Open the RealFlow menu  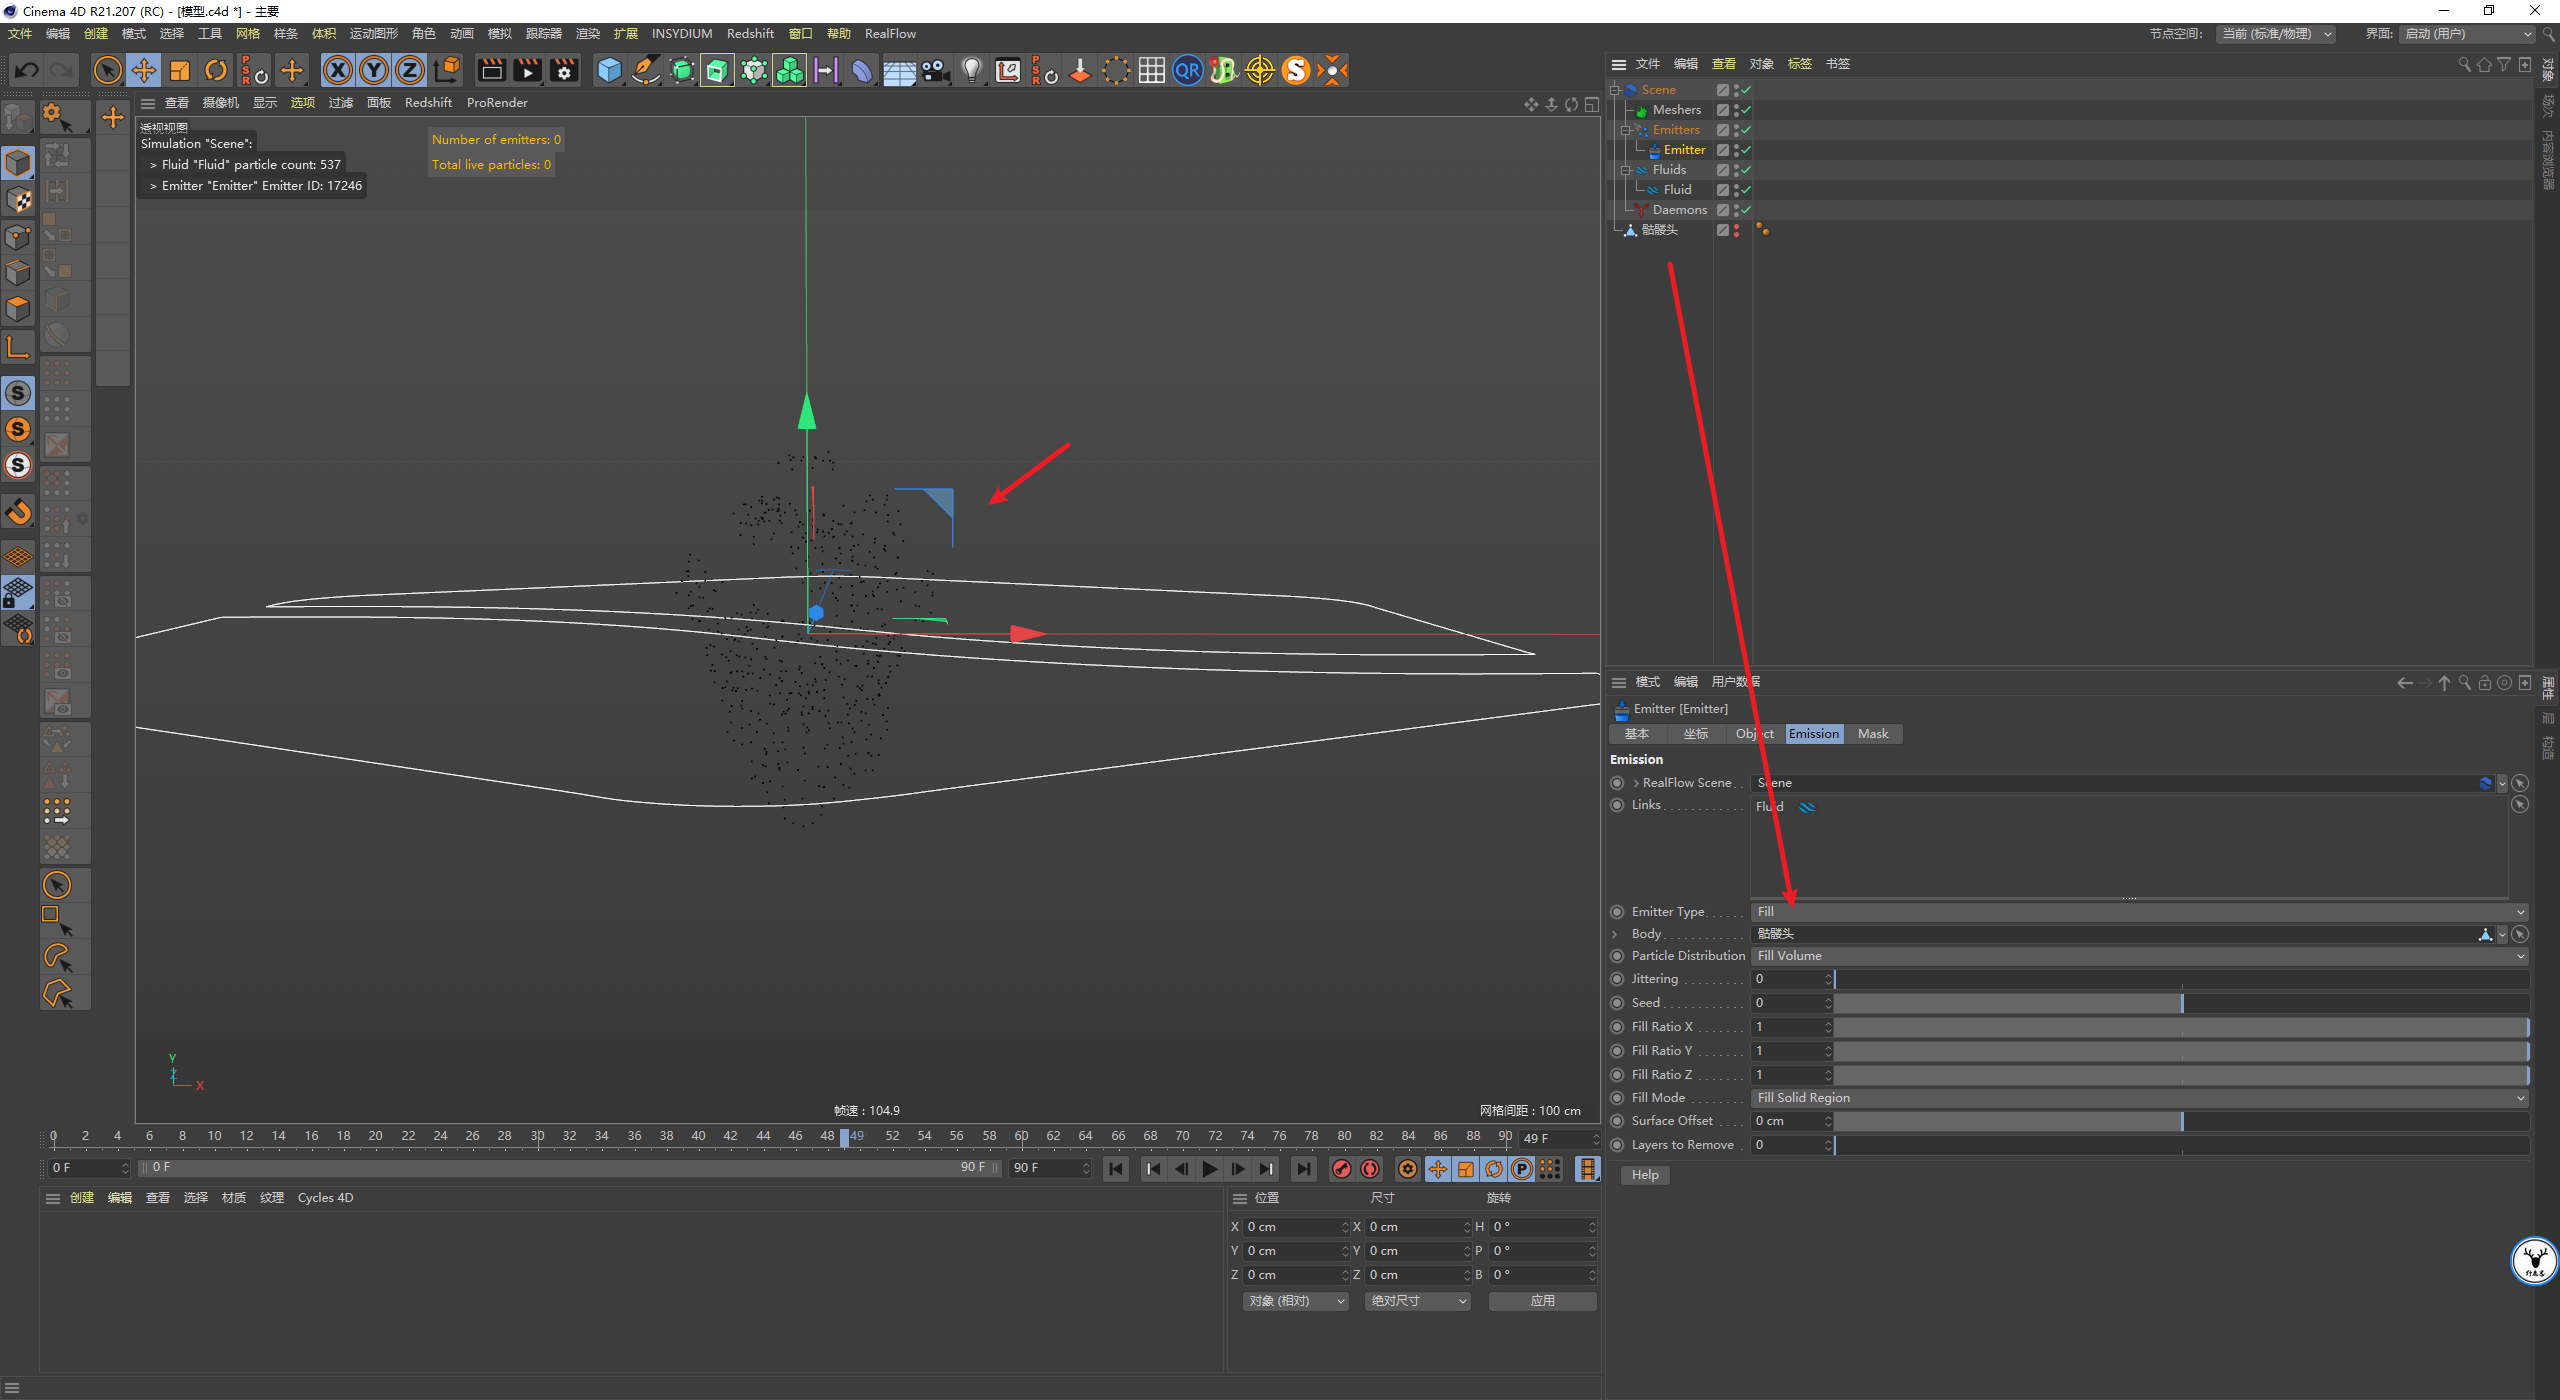(890, 34)
